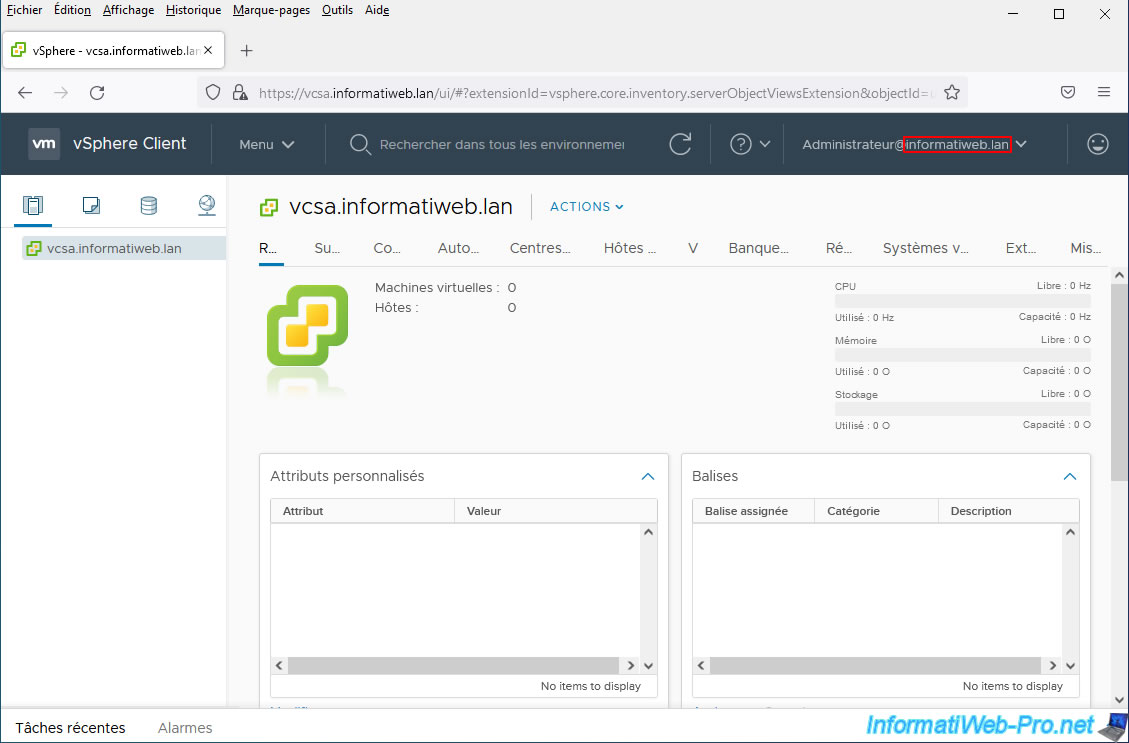
Task: Refresh the vSphere Client data
Action: pos(680,144)
